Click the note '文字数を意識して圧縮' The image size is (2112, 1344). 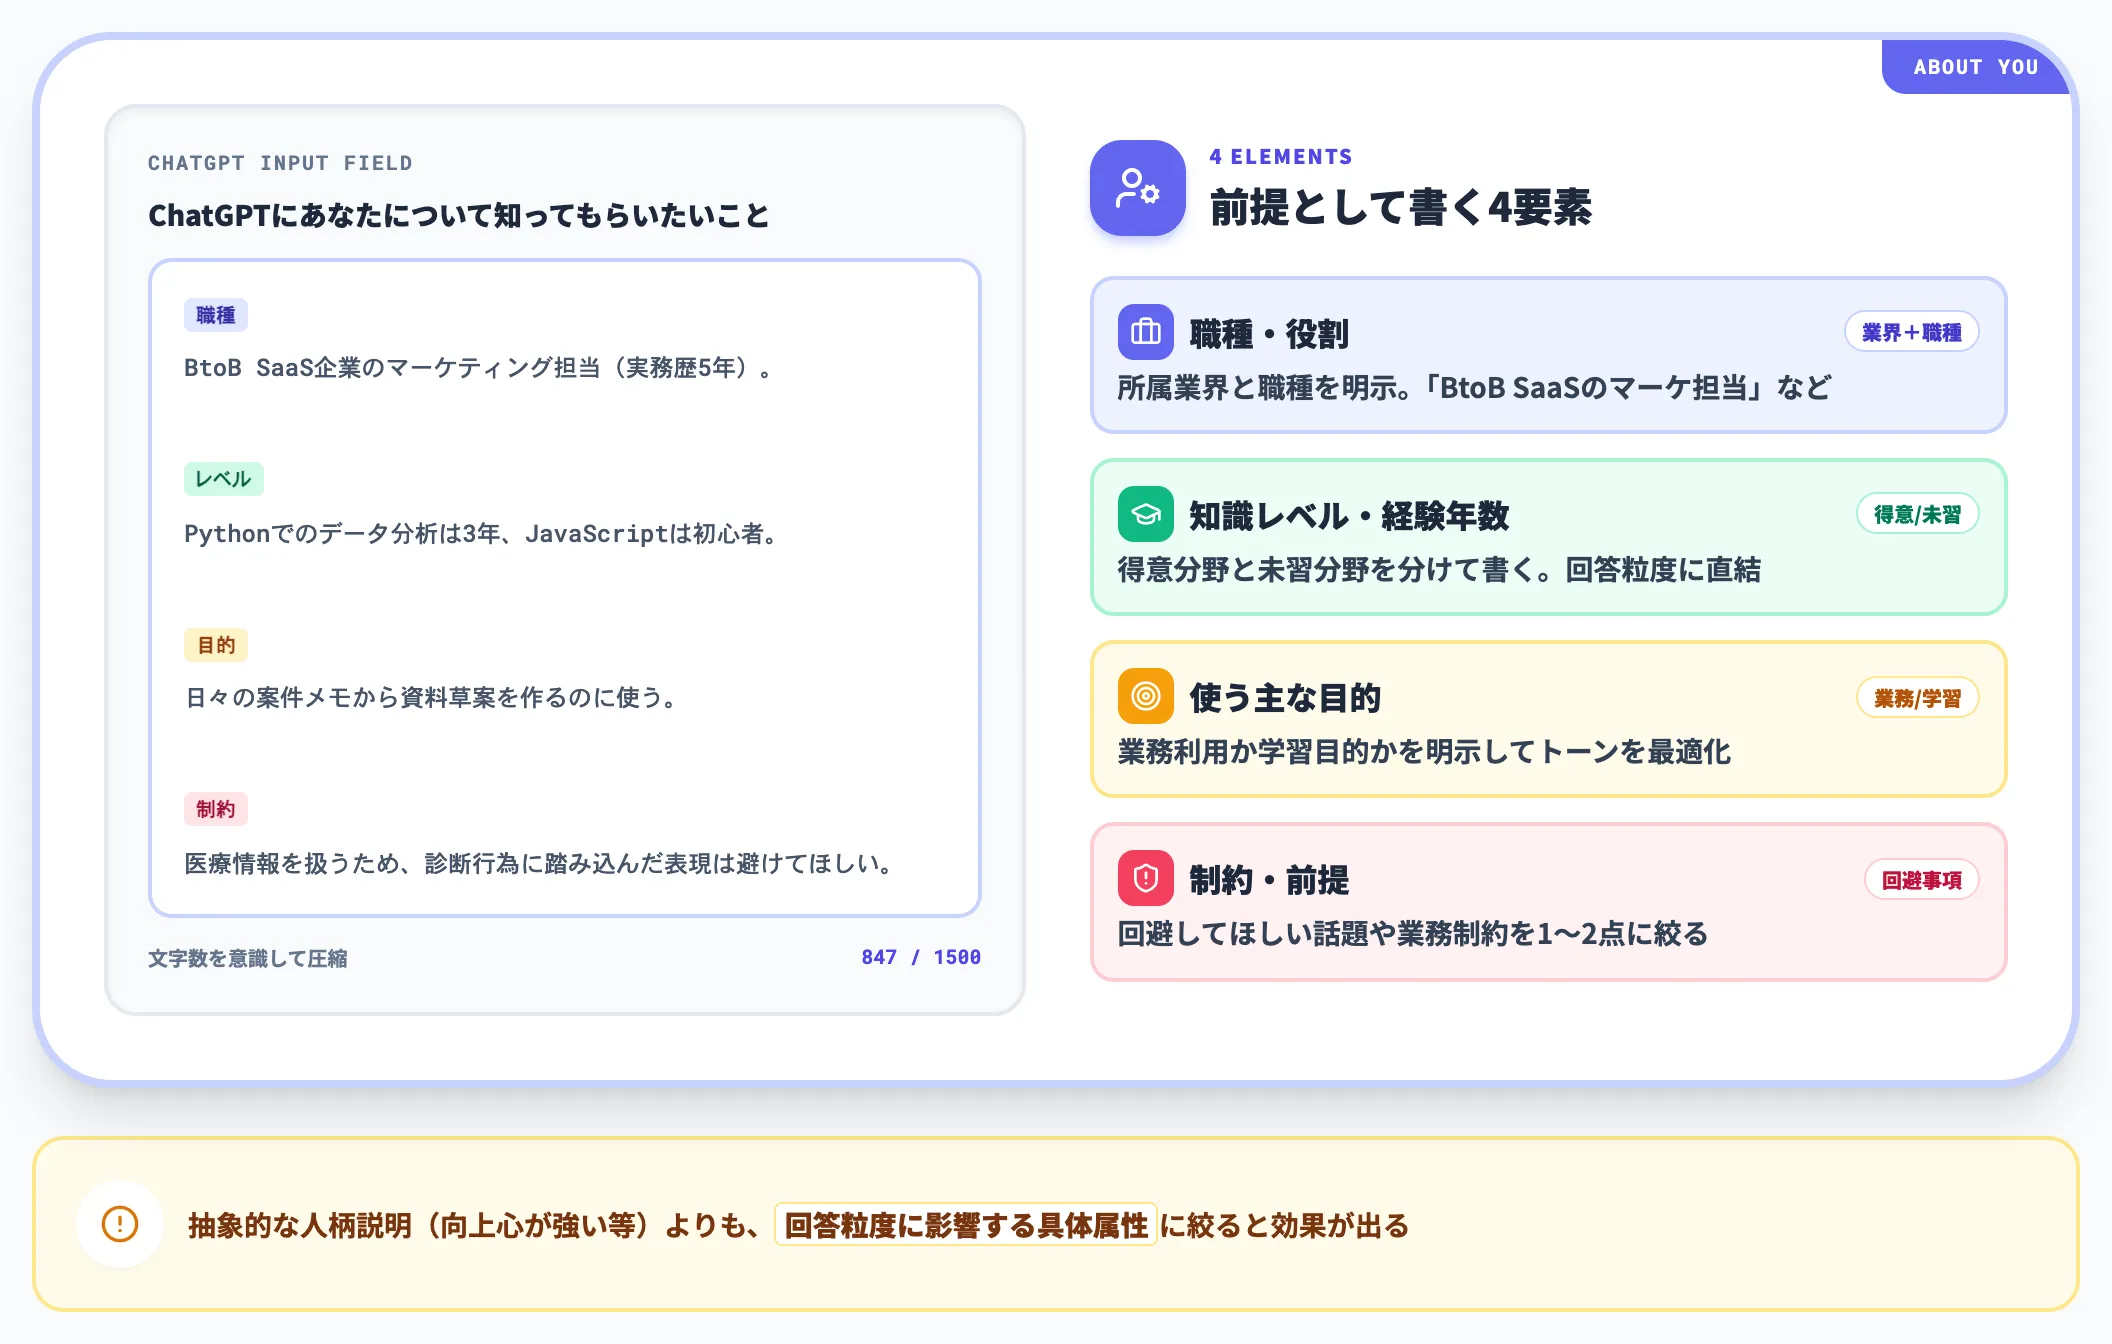click(x=248, y=958)
